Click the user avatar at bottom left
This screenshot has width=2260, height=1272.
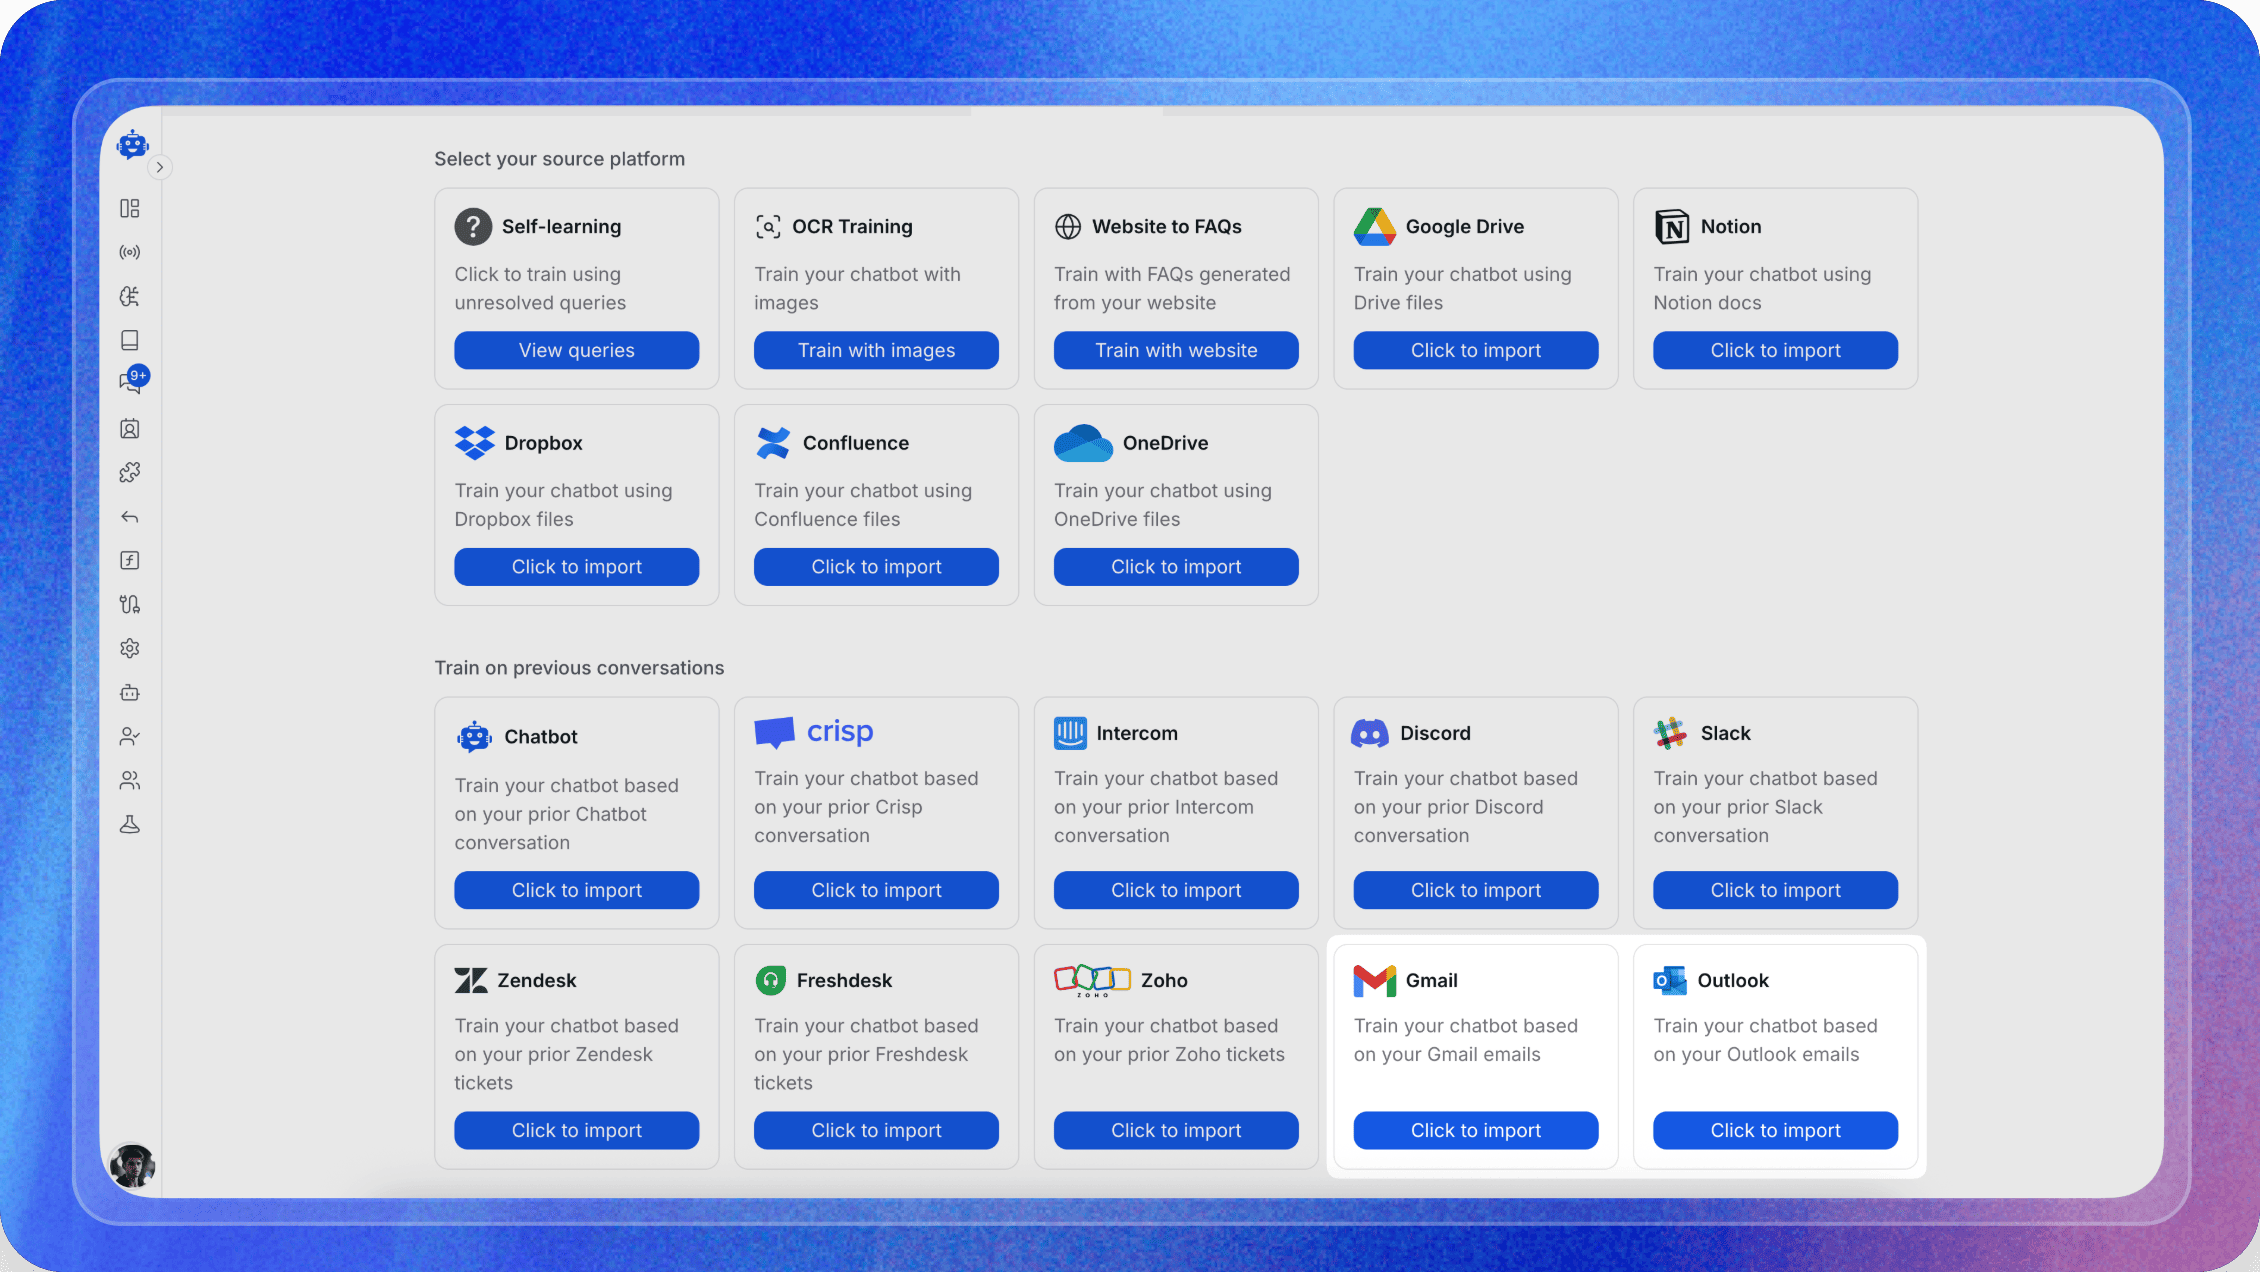132,1166
